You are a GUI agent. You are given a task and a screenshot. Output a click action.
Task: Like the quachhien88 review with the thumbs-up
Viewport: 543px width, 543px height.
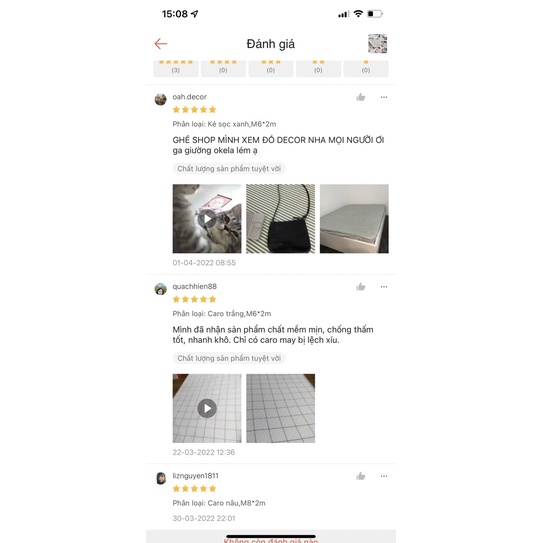[361, 286]
